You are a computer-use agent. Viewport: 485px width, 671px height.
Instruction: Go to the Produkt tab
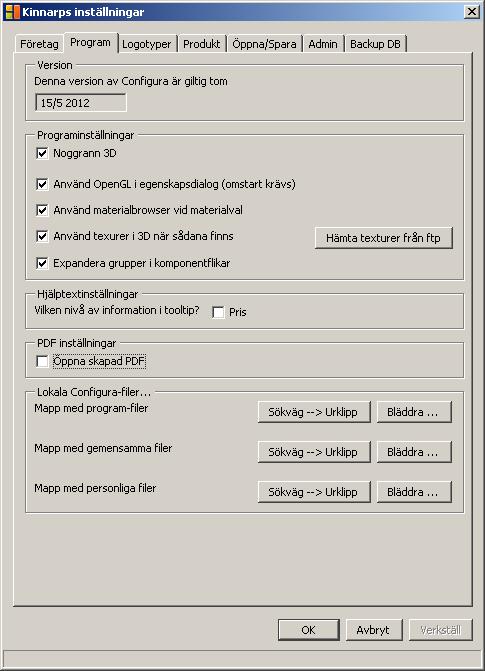click(202, 44)
